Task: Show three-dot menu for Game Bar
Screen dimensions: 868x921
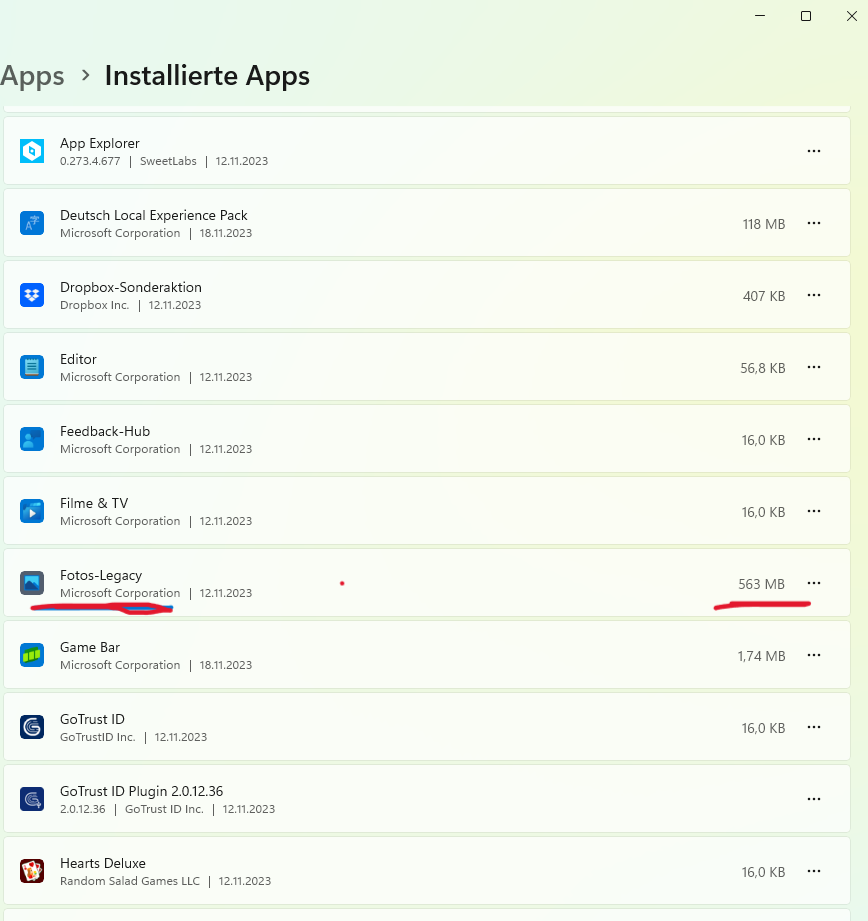Action: (813, 655)
